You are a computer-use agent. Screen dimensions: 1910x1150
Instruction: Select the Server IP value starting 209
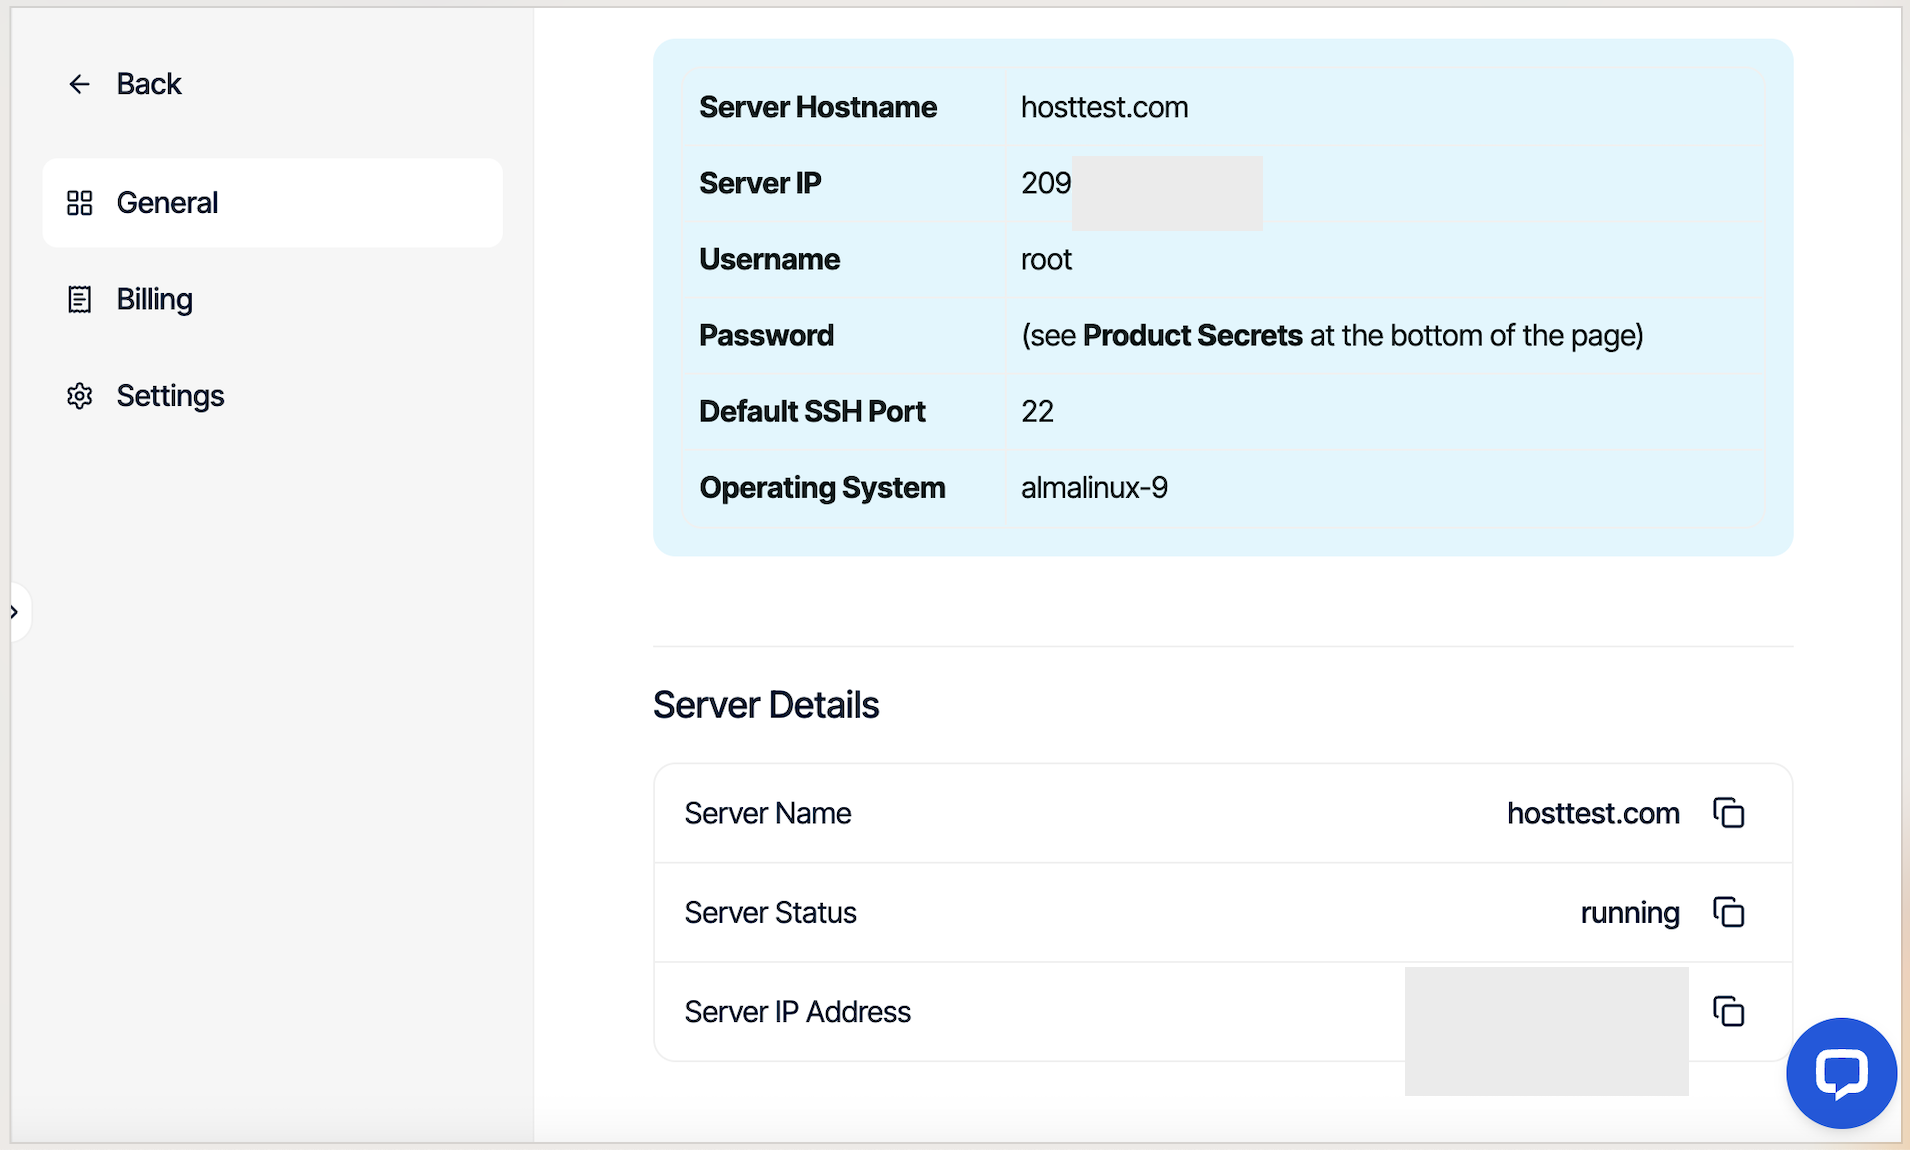(x=1046, y=183)
